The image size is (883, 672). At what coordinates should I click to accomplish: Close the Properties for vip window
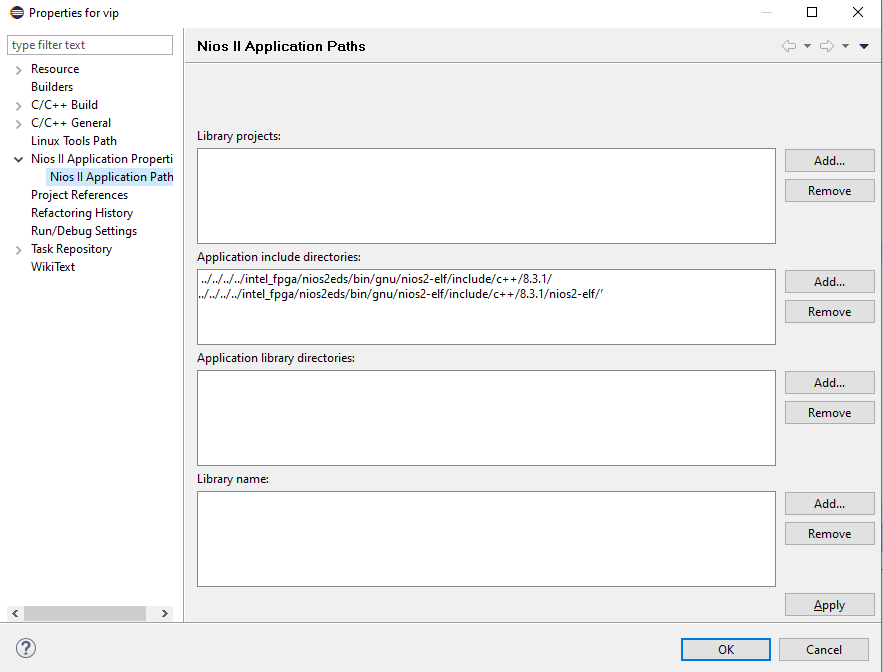[x=858, y=12]
